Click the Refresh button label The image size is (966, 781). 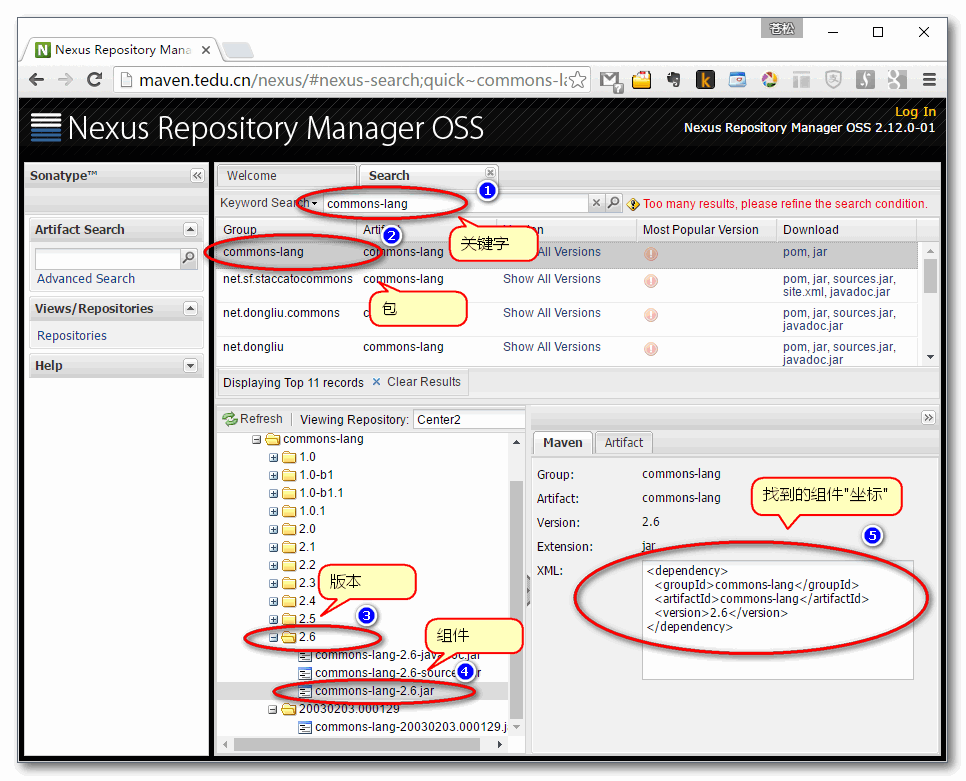[x=261, y=419]
